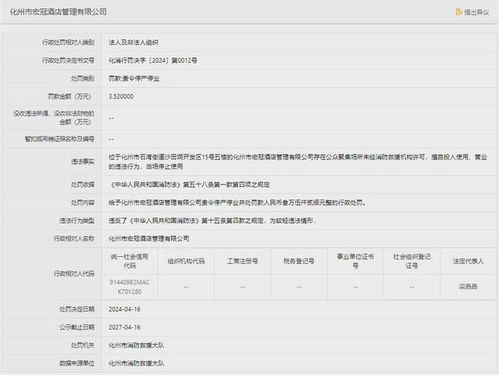Viewport: 499px width, 375px height.
Task: Click the orange icon beside 提出异议
Action: pos(459,12)
